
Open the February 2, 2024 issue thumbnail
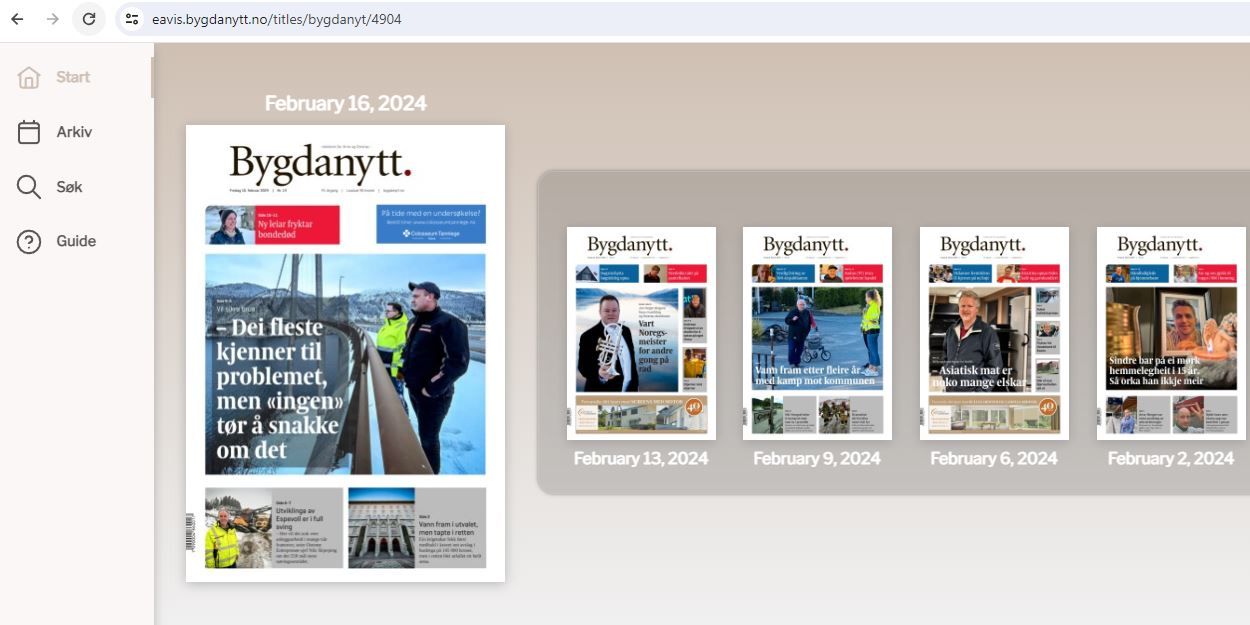pos(1171,333)
